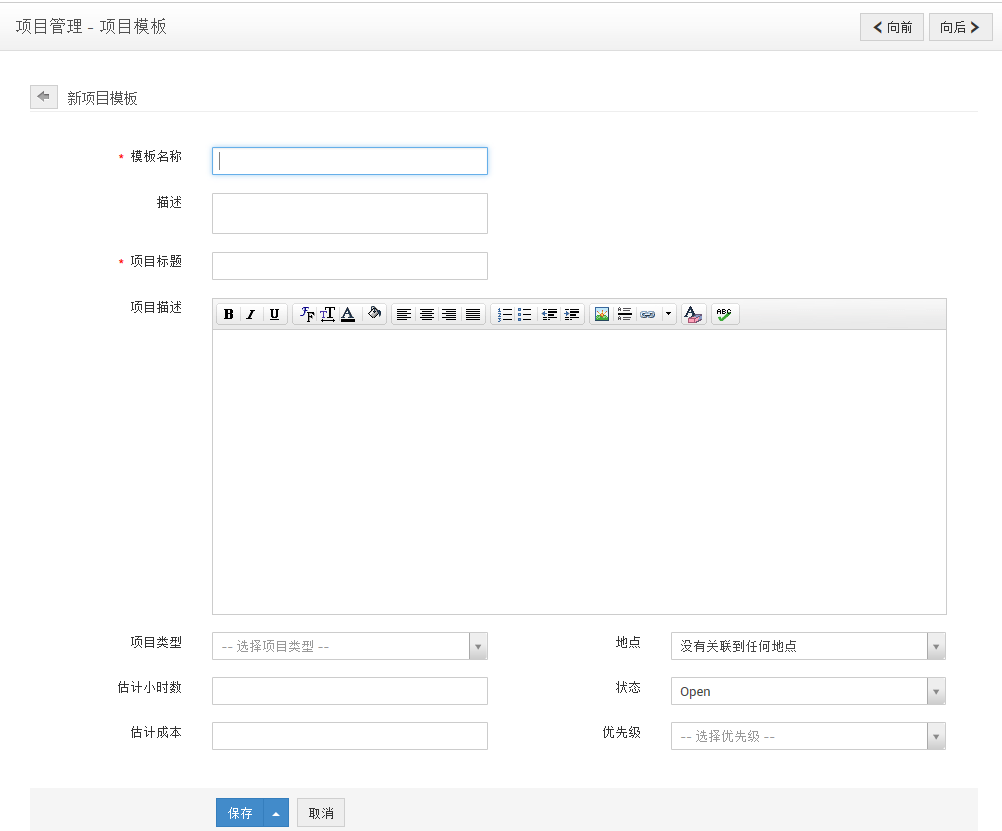Insert a numbered list
Image resolution: width=1002 pixels, height=831 pixels.
click(x=504, y=314)
